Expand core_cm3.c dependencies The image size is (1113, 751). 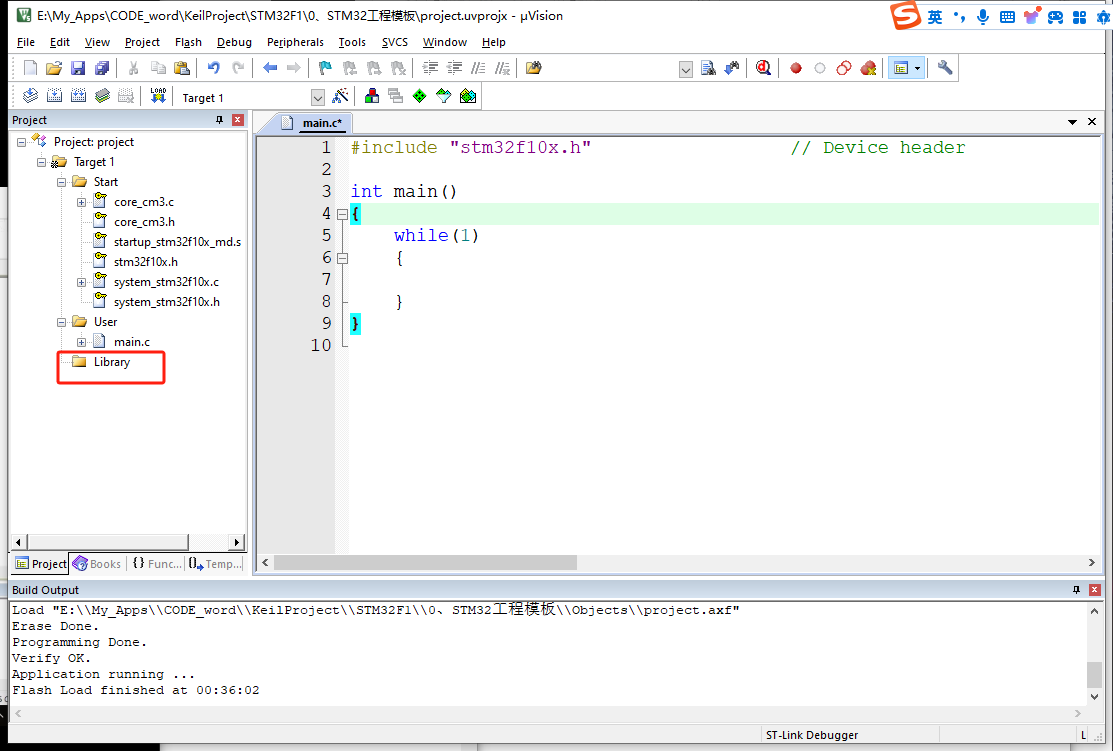(x=81, y=202)
